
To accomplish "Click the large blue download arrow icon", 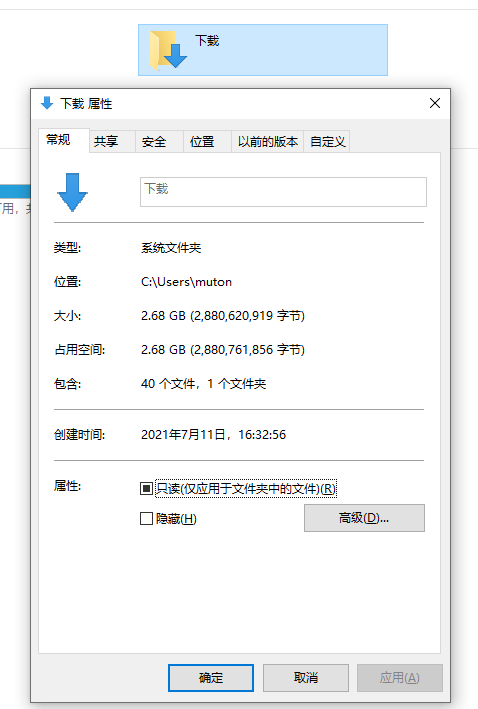I will (x=72, y=192).
